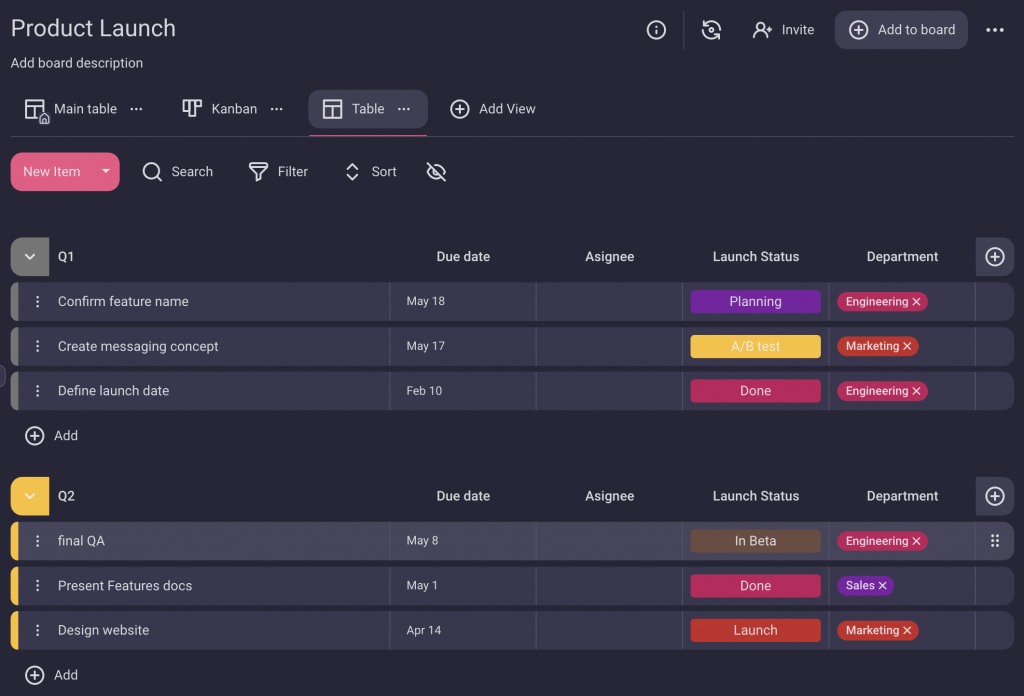Remove Engineering tag from Confirm feature name
The image size is (1024, 696).
(x=917, y=302)
